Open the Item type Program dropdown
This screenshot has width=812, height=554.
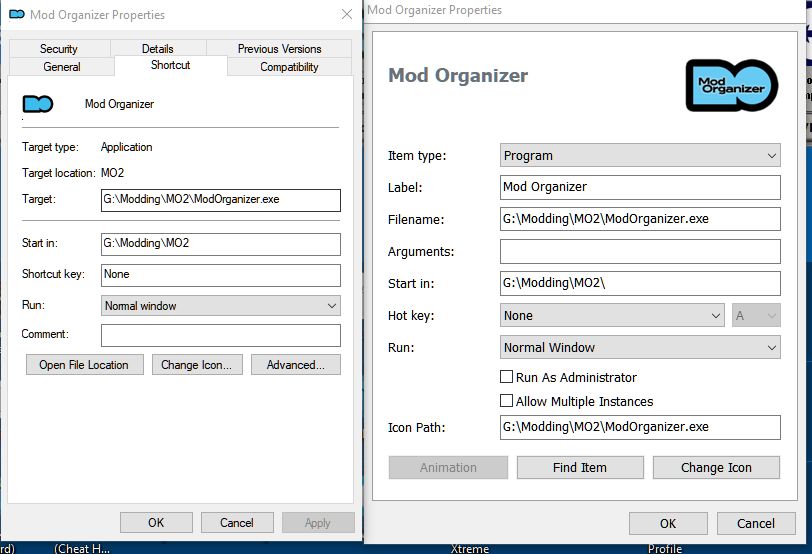click(x=640, y=156)
